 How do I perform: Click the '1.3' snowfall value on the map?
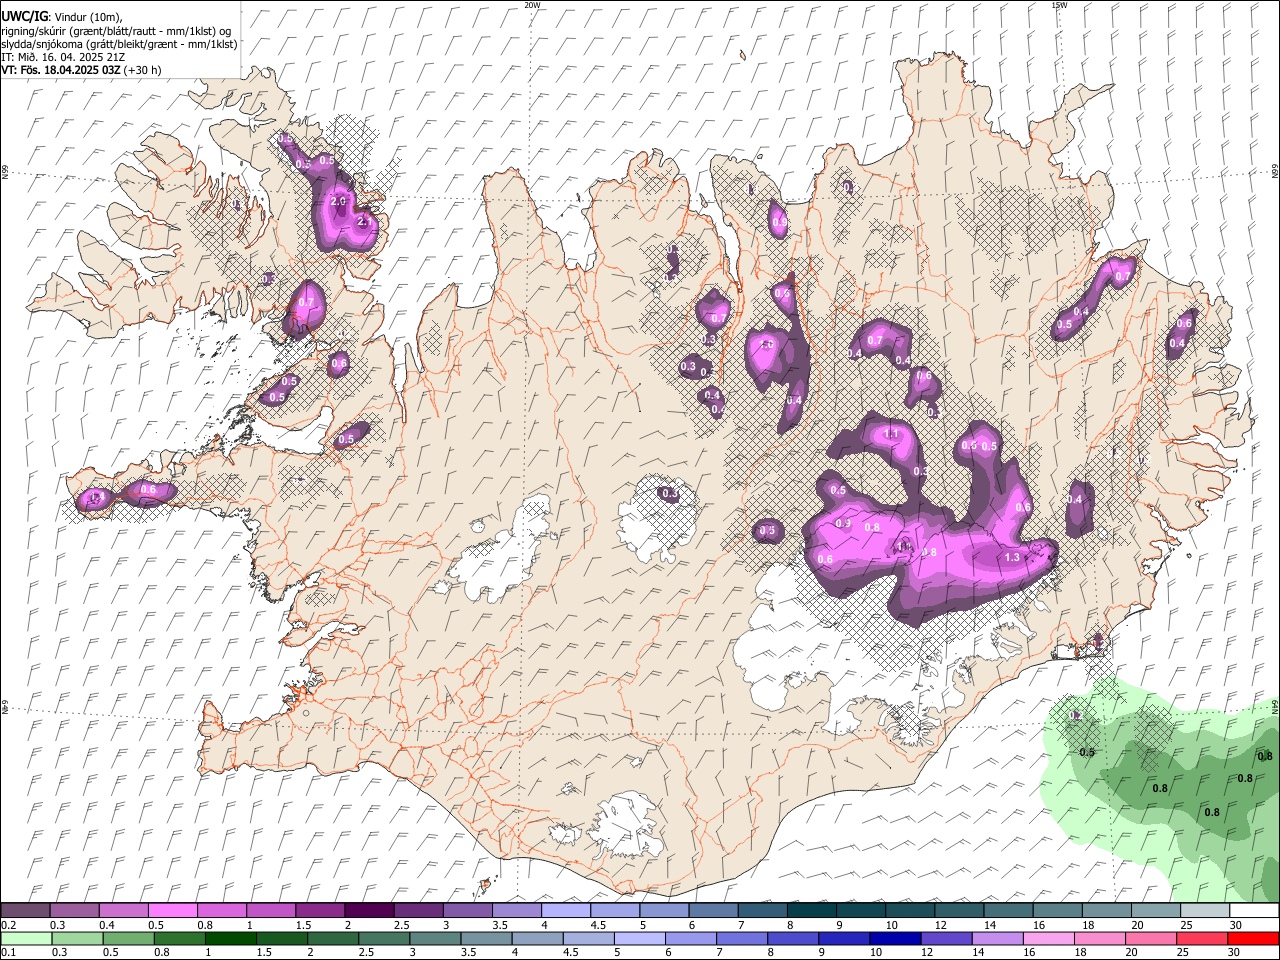coord(1012,558)
